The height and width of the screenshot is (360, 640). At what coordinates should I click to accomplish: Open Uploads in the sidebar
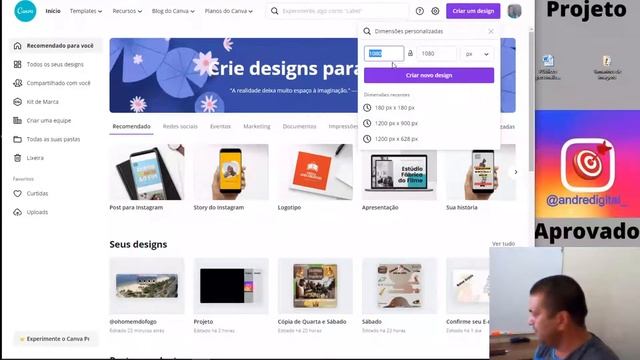(x=56, y=212)
